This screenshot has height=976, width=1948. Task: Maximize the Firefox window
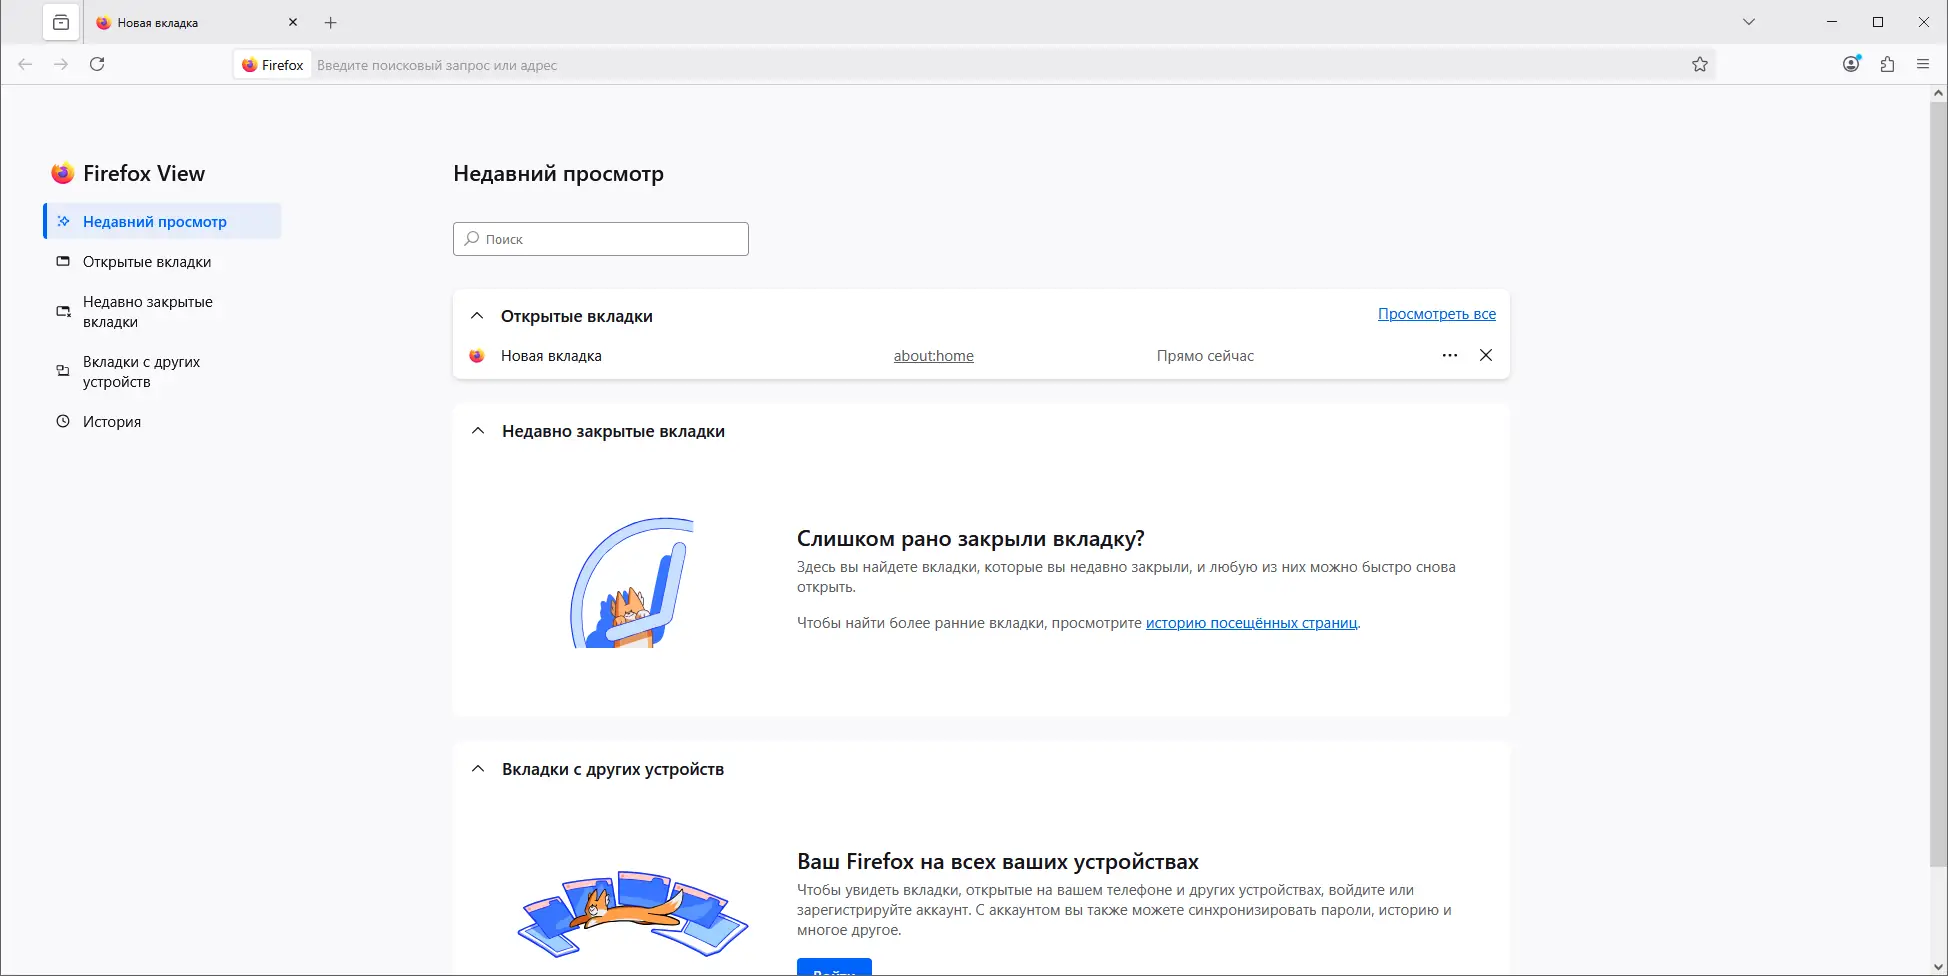(x=1878, y=22)
